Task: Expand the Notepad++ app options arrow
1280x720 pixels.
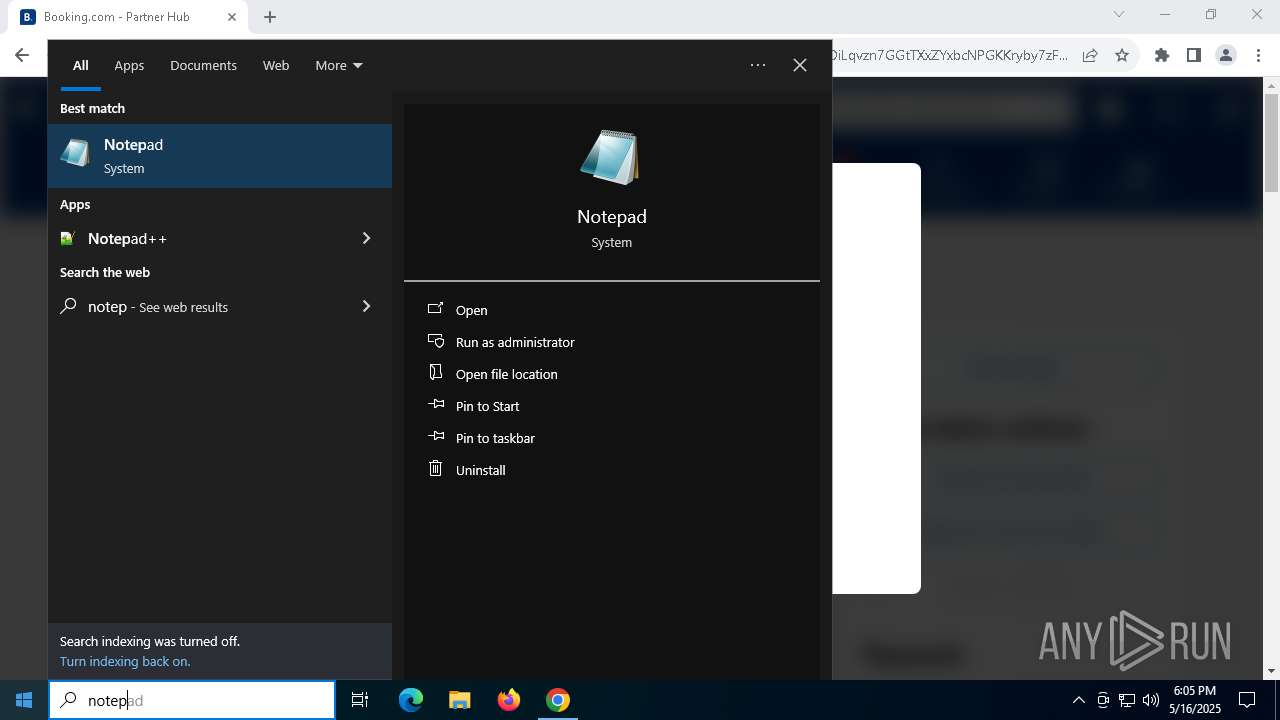Action: click(x=366, y=238)
